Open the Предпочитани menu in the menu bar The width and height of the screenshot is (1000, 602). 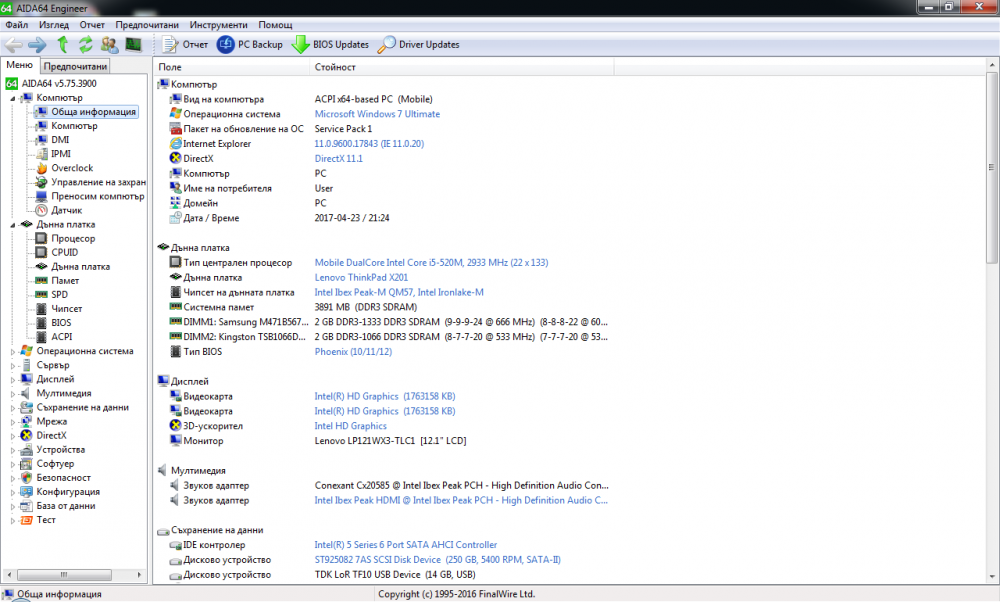pyautogui.click(x=147, y=25)
